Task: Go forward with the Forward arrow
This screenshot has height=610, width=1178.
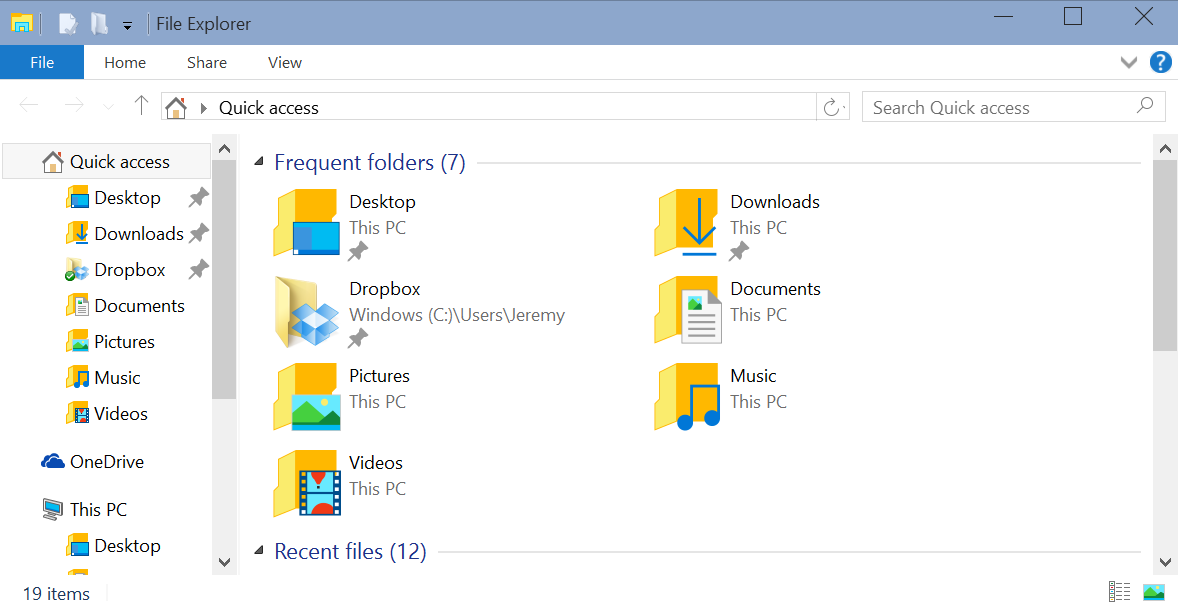Action: click(74, 105)
